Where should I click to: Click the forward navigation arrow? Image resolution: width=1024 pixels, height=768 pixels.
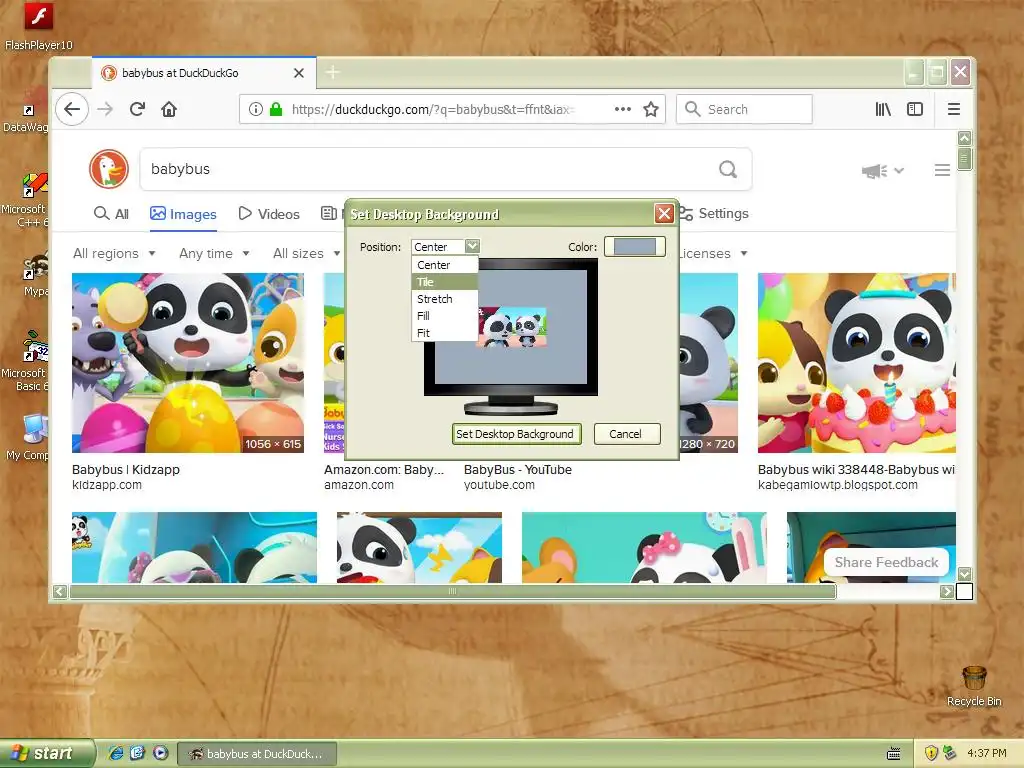104,109
